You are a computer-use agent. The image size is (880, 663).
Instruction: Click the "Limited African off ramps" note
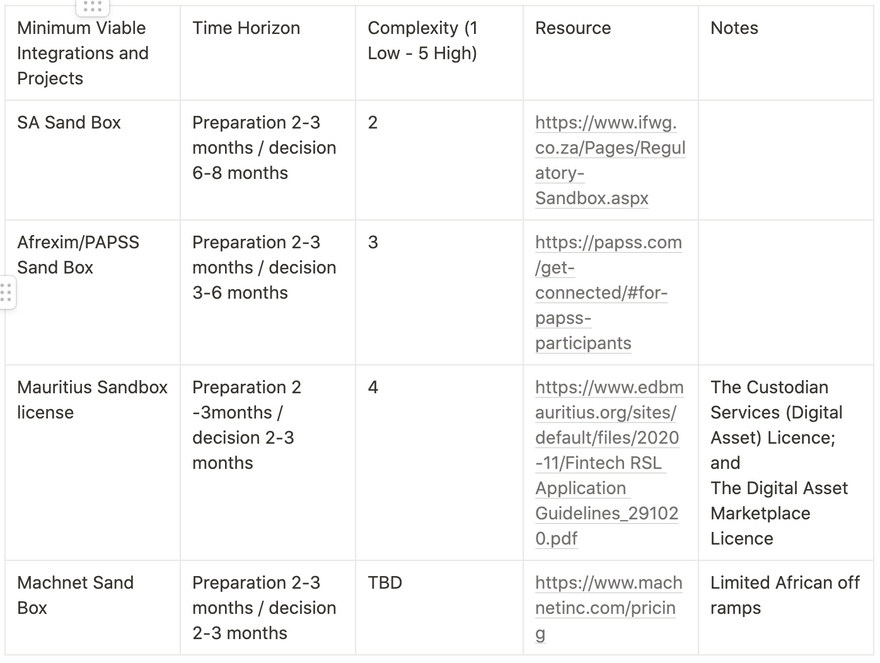click(784, 595)
